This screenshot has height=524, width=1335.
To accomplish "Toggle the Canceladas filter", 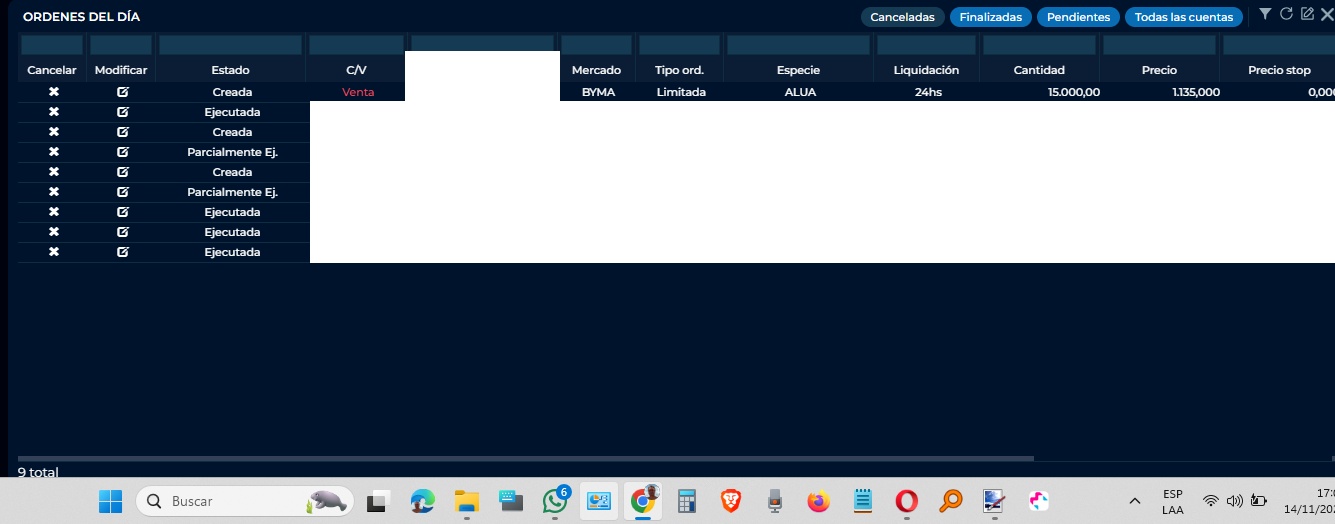I will (x=902, y=17).
